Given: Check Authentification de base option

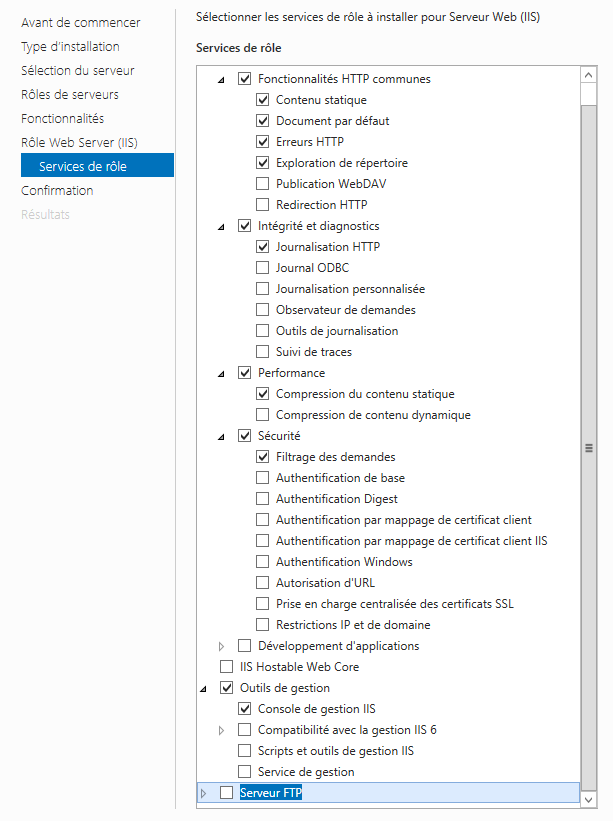Looking at the screenshot, I should pyautogui.click(x=263, y=478).
